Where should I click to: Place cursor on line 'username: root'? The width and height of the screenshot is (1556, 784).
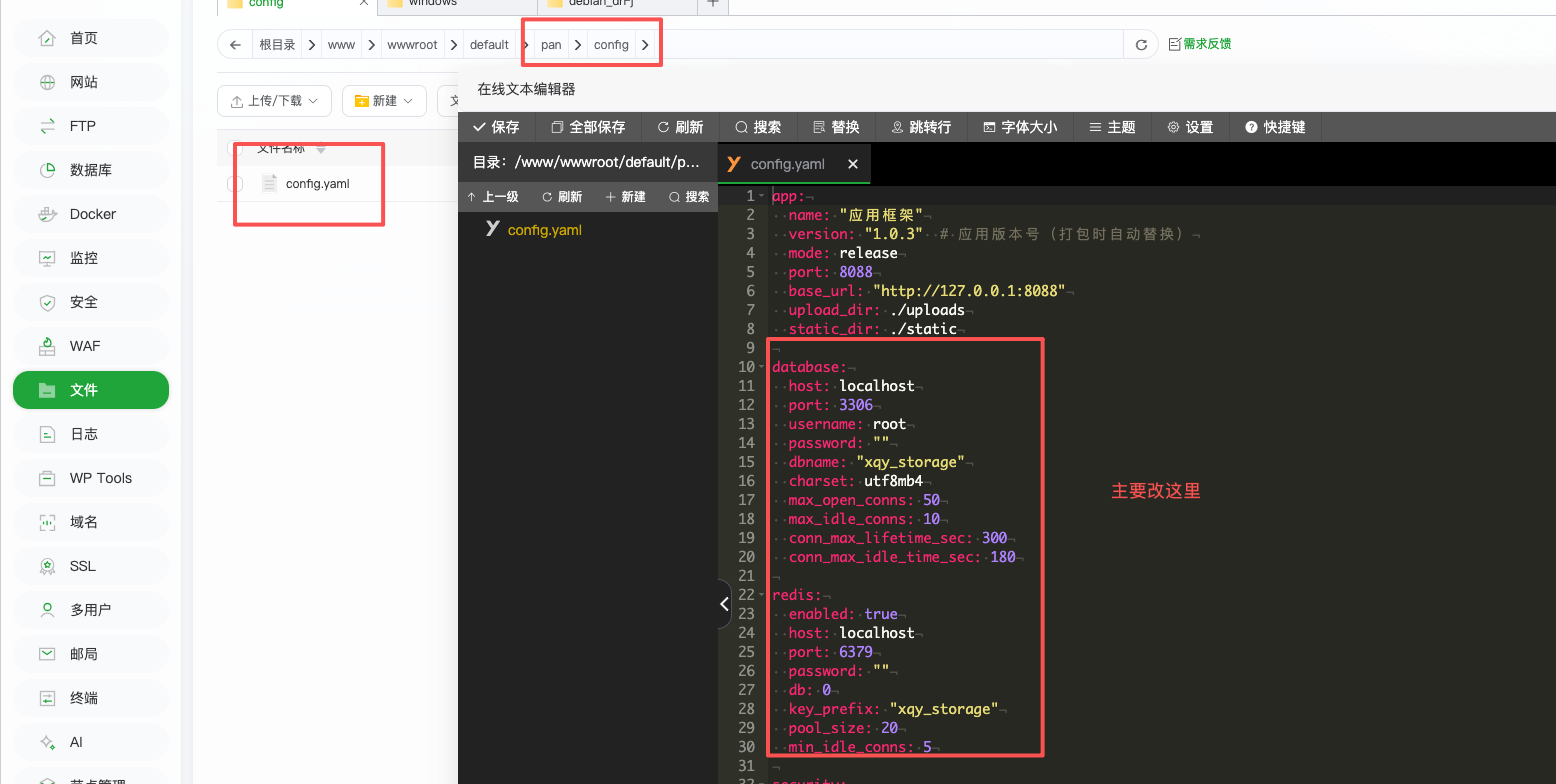point(846,424)
